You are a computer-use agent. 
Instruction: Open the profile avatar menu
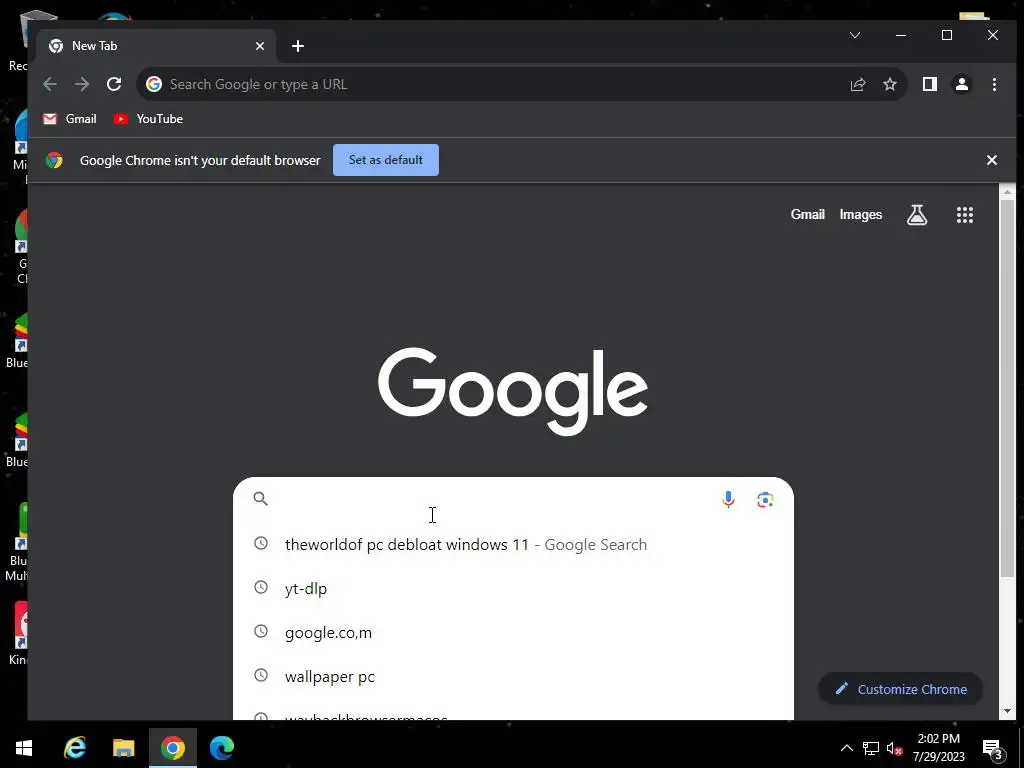[x=961, y=84]
